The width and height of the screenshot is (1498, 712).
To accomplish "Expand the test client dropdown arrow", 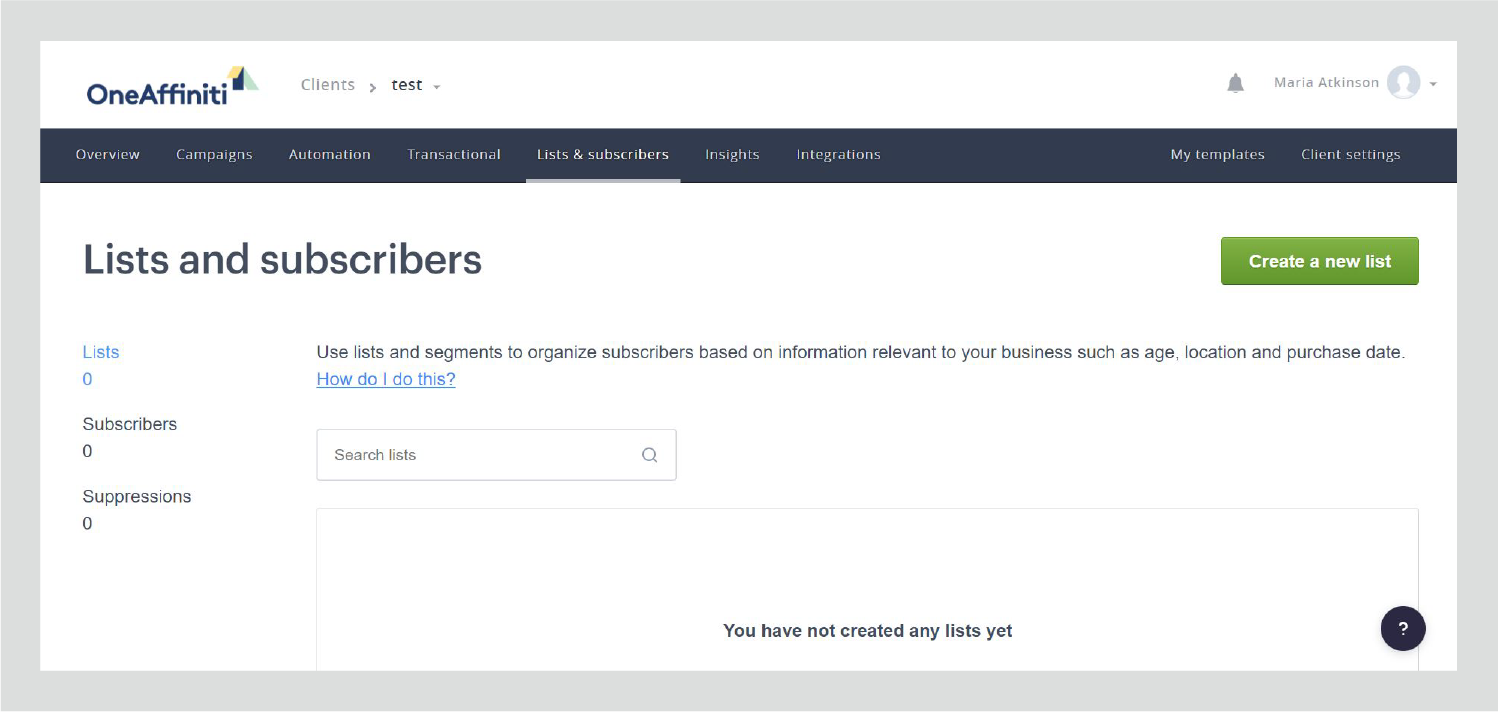I will (437, 87).
